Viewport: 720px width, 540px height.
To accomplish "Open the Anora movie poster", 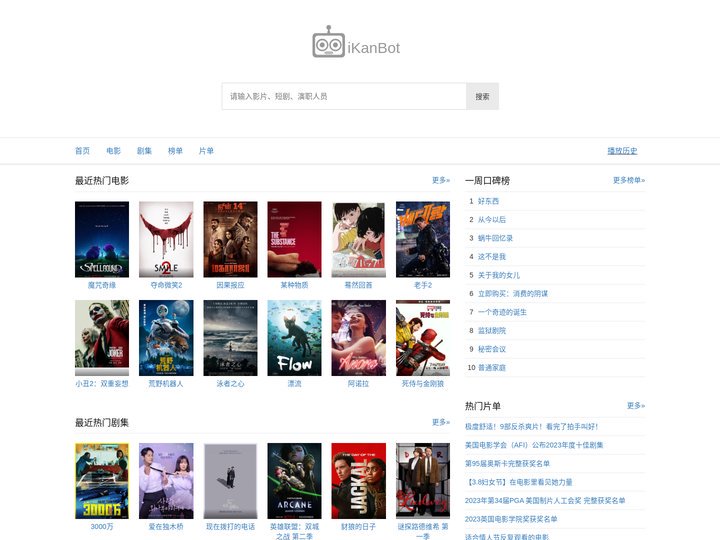I will click(359, 338).
